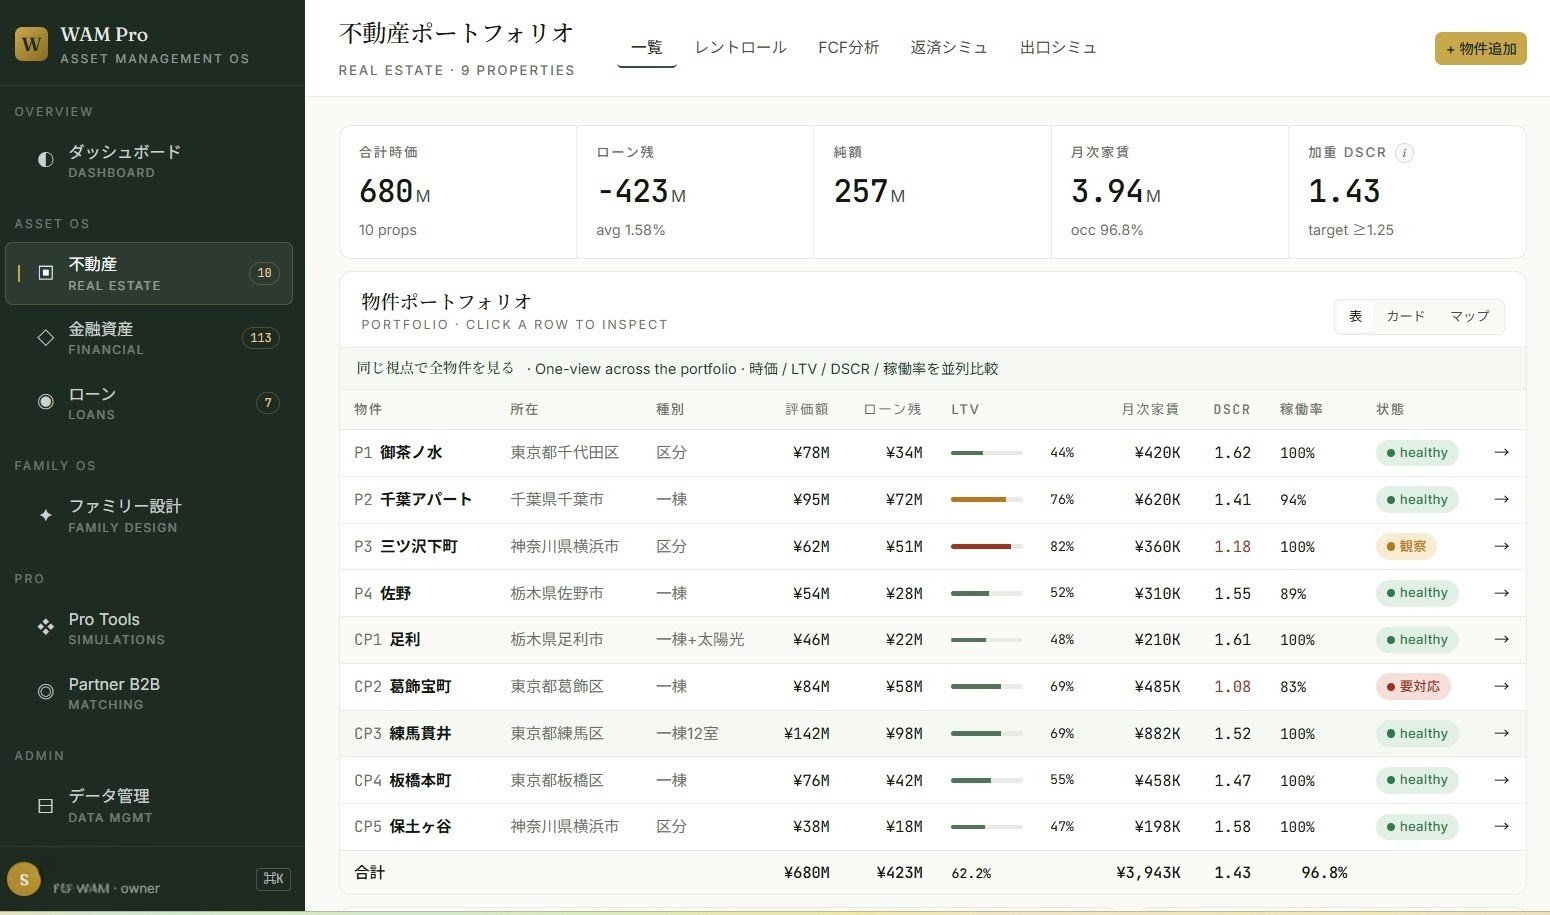Image resolution: width=1550 pixels, height=915 pixels.
Task: Open ローン loans via its circle icon
Action: tap(45, 402)
